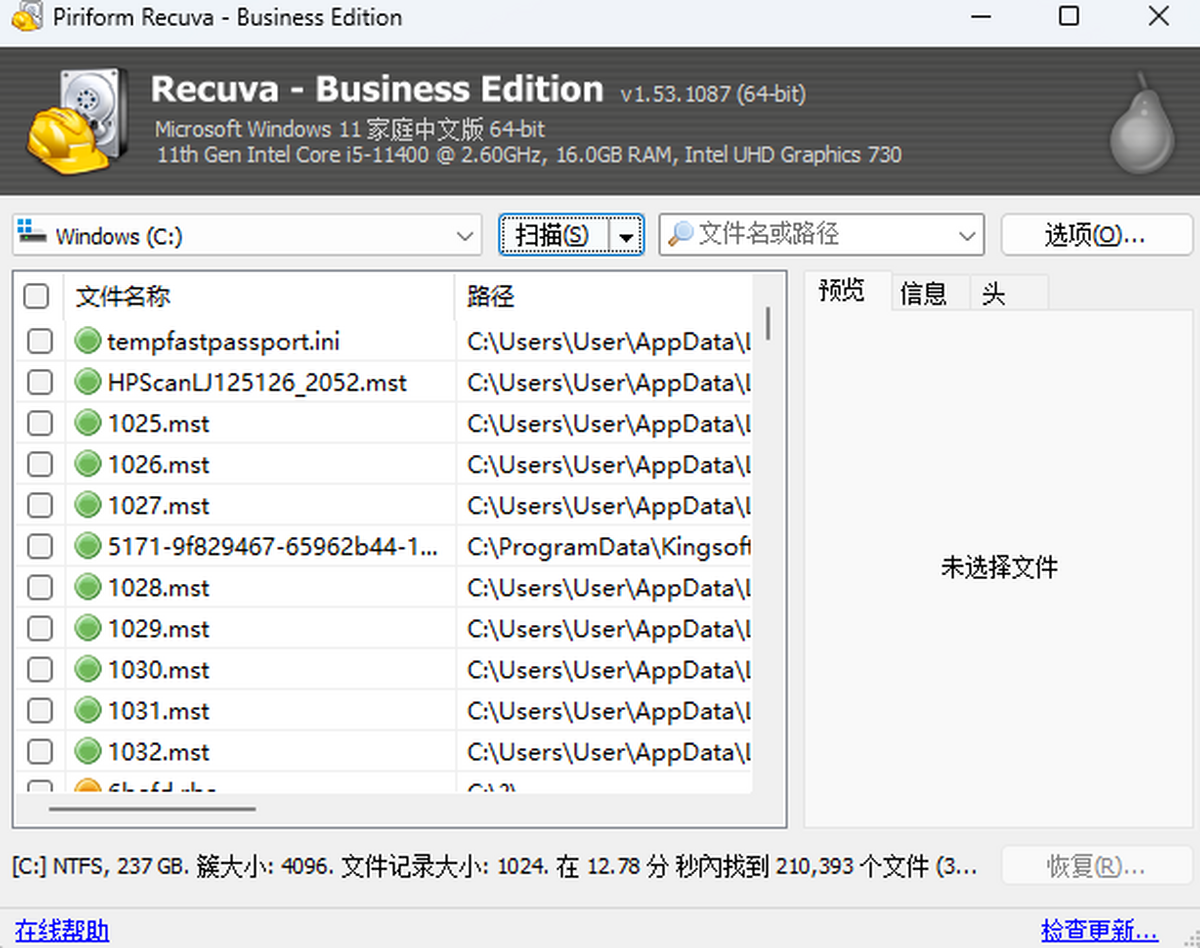The height and width of the screenshot is (948, 1200).
Task: Click the green status dot beside 5171-9f829467 file
Action: pos(88,546)
